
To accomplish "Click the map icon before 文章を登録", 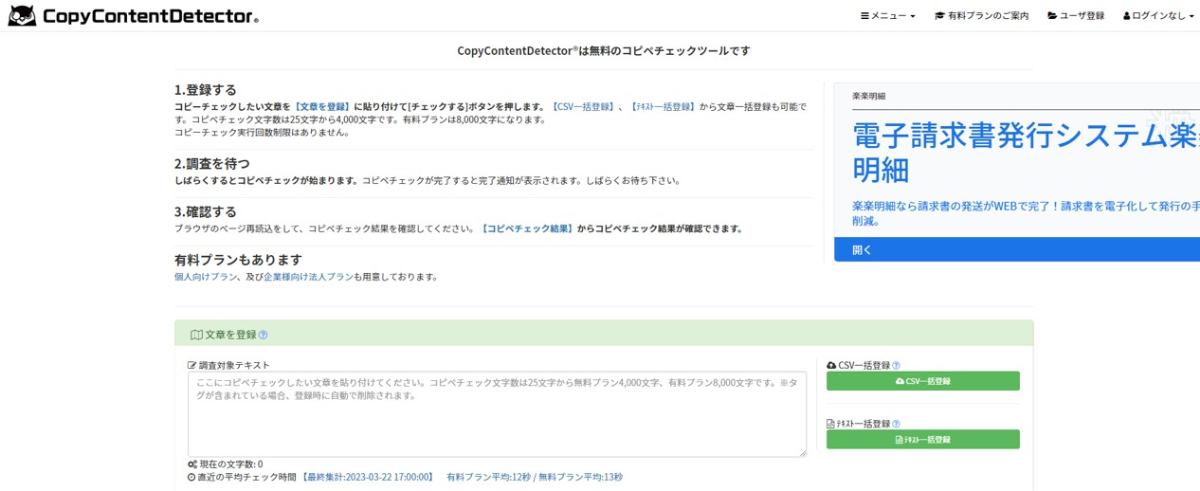I will [x=196, y=336].
